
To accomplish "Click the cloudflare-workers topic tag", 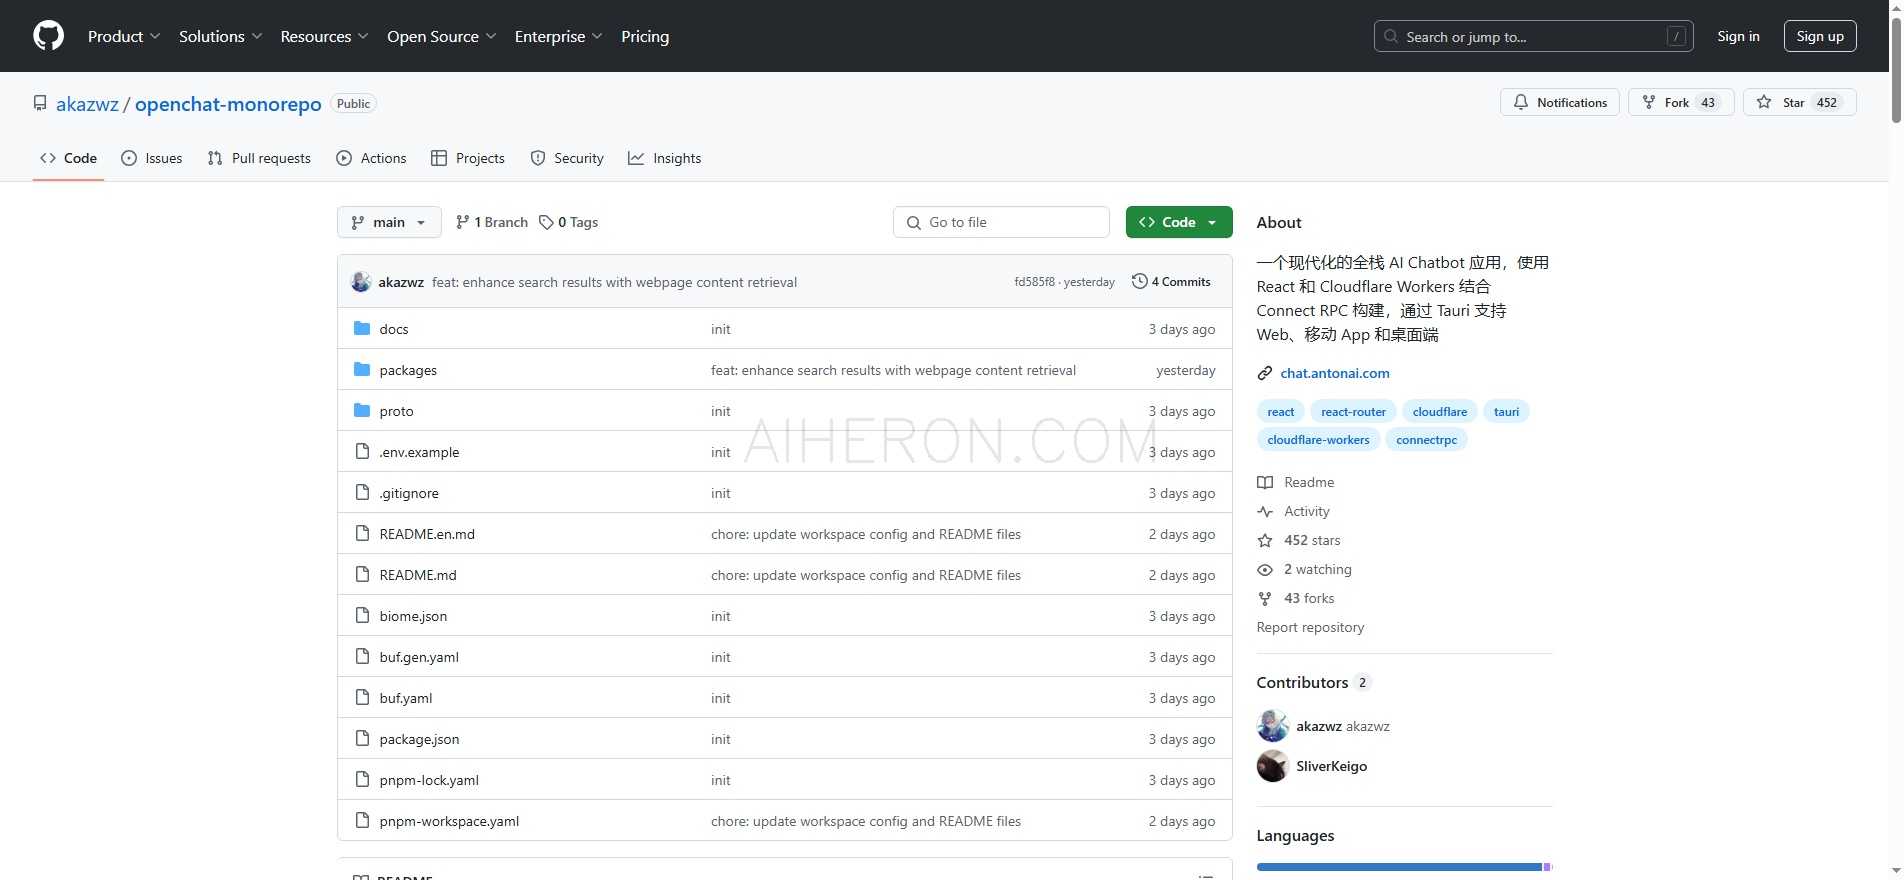I will [x=1318, y=439].
